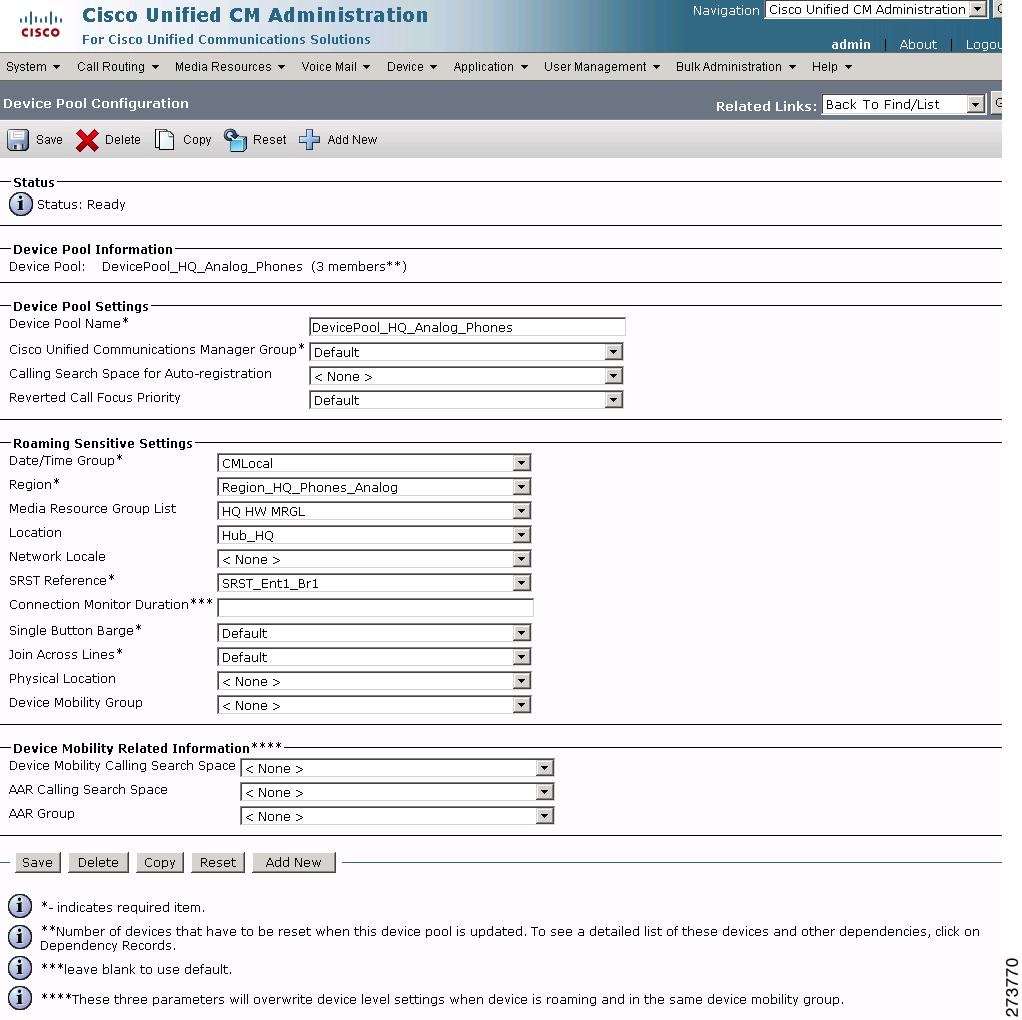Click info icon beside Dependency Records note
Image resolution: width=1022 pixels, height=1020 pixels.
pyautogui.click(x=20, y=937)
